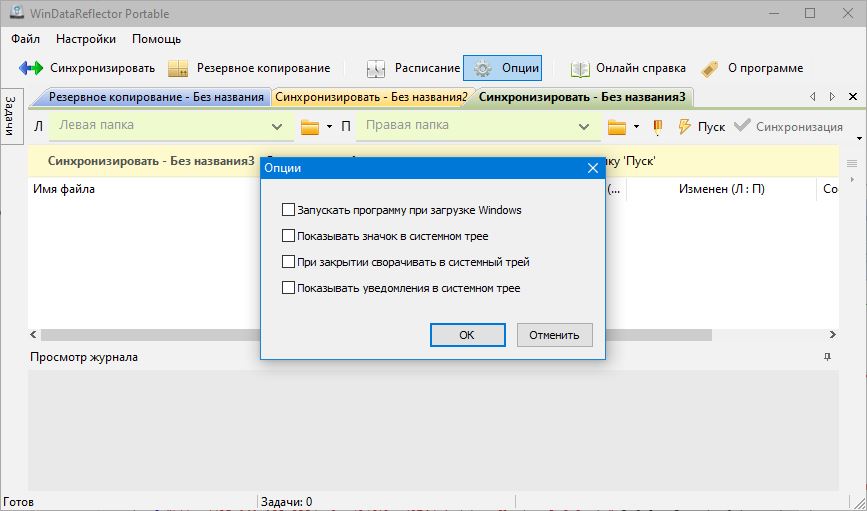Click the Опции gear icon

coord(483,69)
